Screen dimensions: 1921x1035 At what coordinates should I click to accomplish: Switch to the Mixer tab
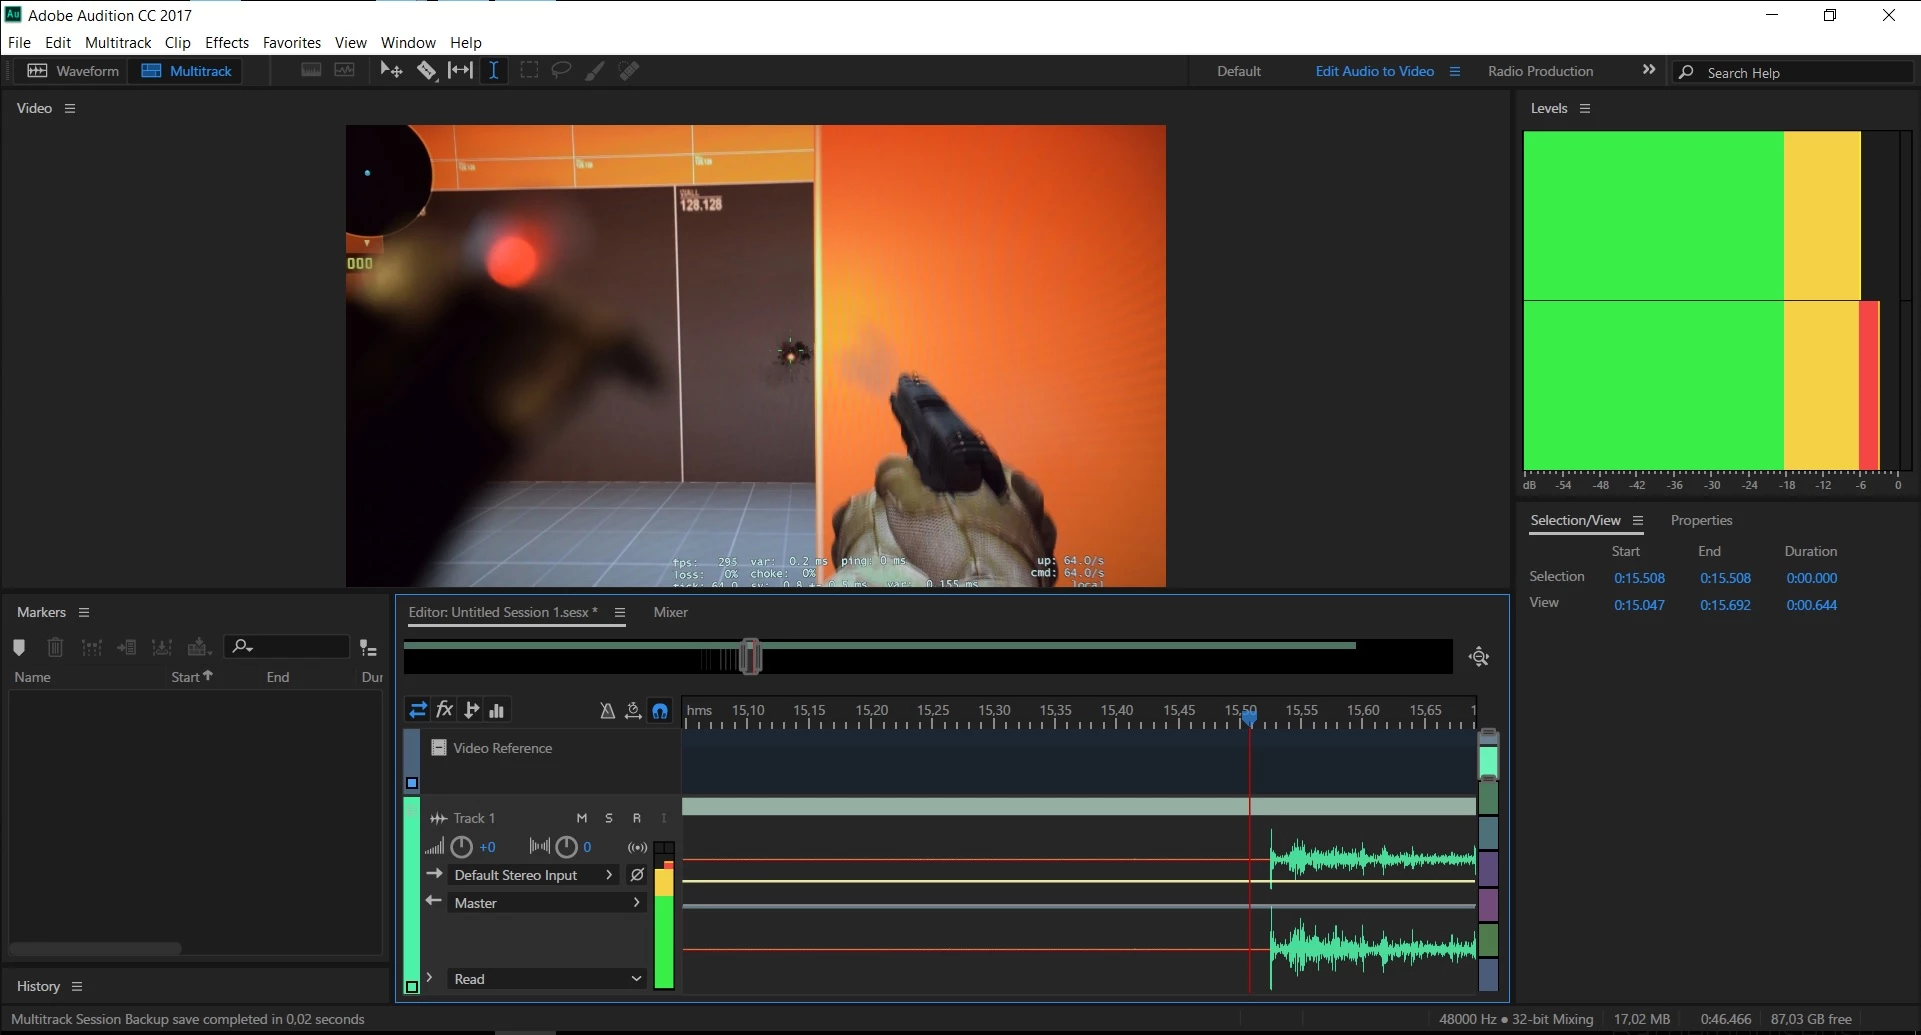670,612
